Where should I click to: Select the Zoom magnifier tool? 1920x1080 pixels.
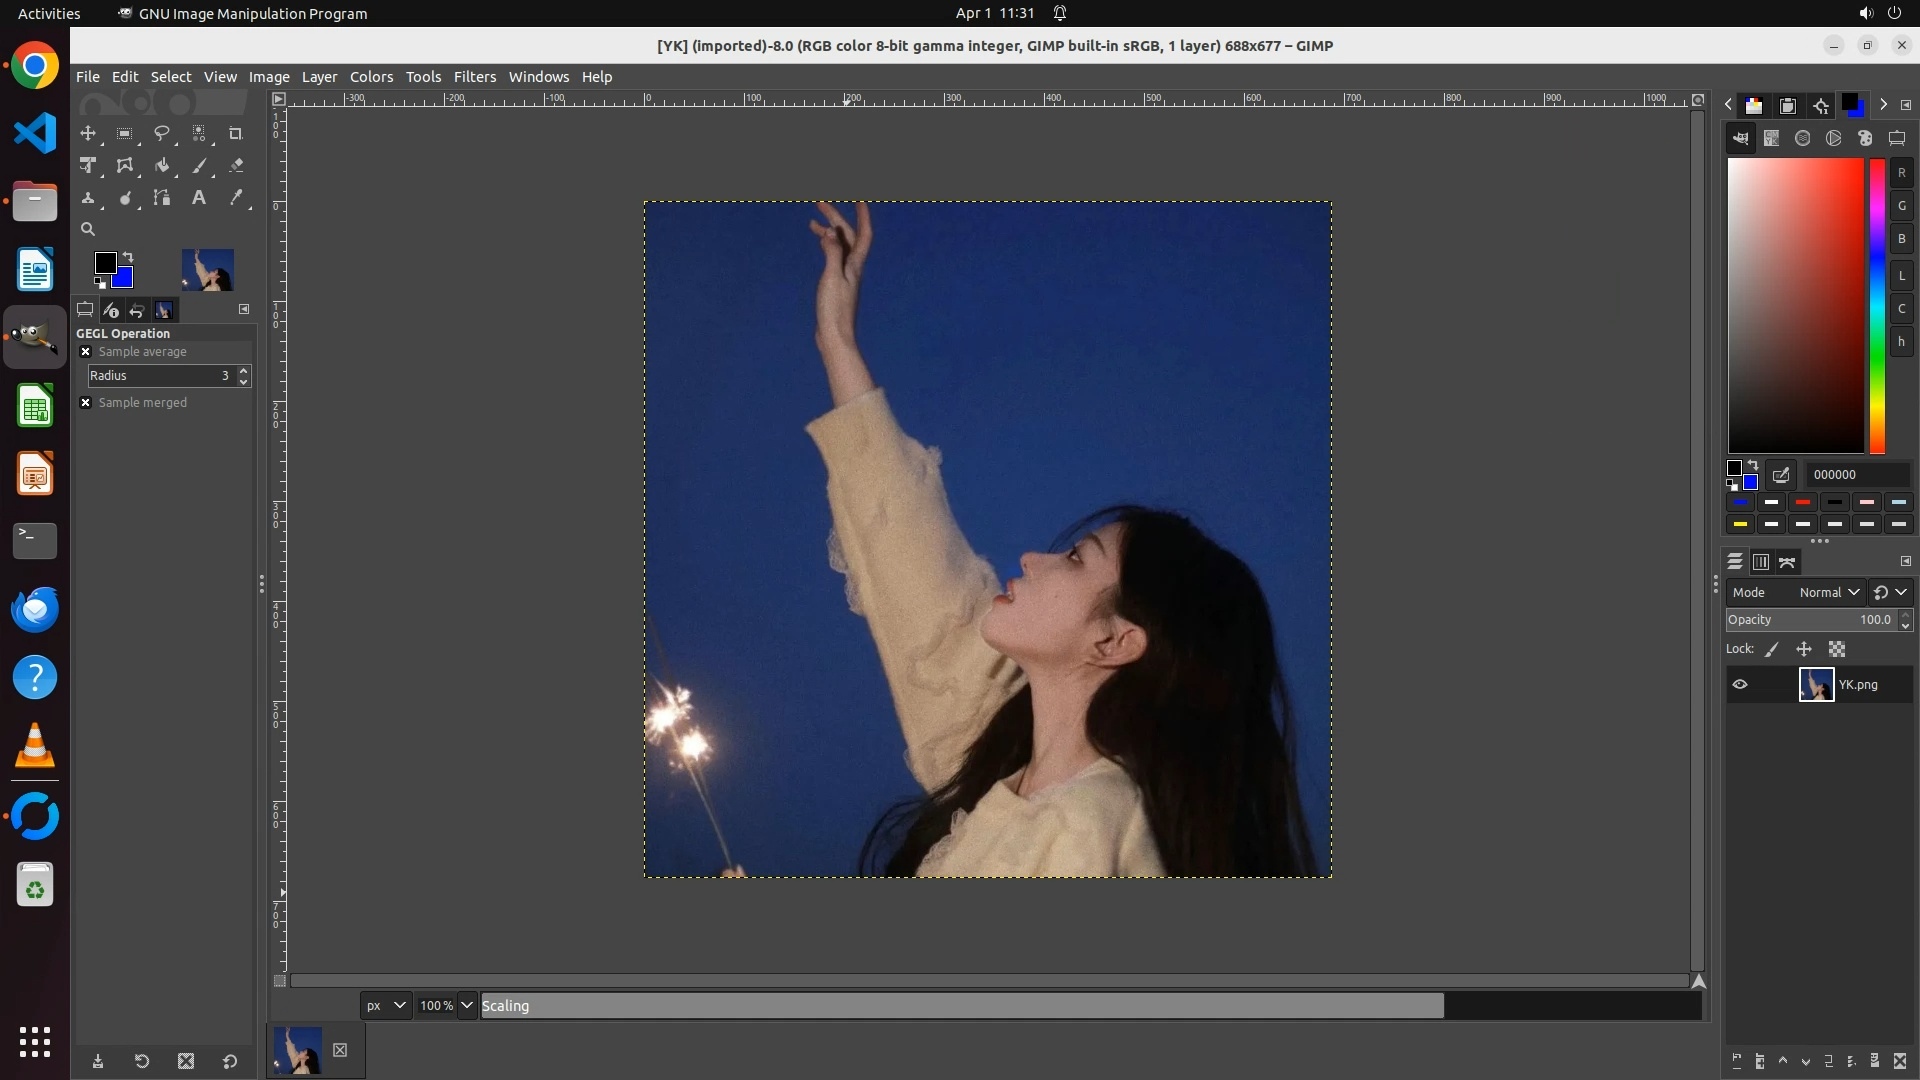click(x=88, y=229)
